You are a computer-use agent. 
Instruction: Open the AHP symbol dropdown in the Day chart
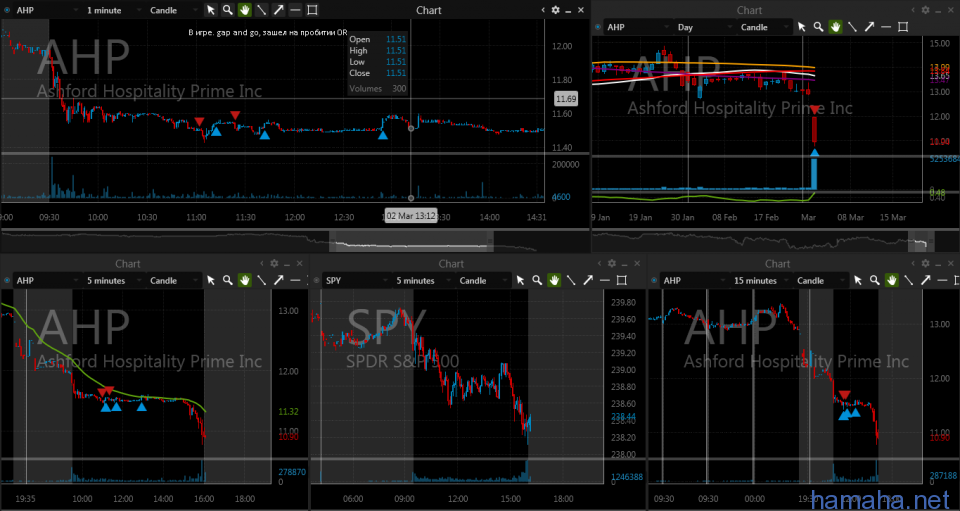(x=637, y=27)
